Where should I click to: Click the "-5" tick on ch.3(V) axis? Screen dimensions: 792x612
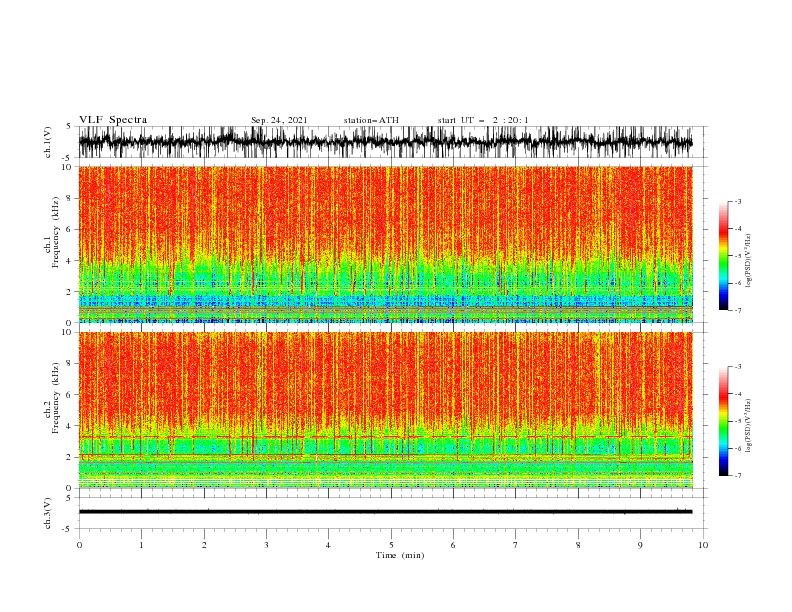pos(68,529)
